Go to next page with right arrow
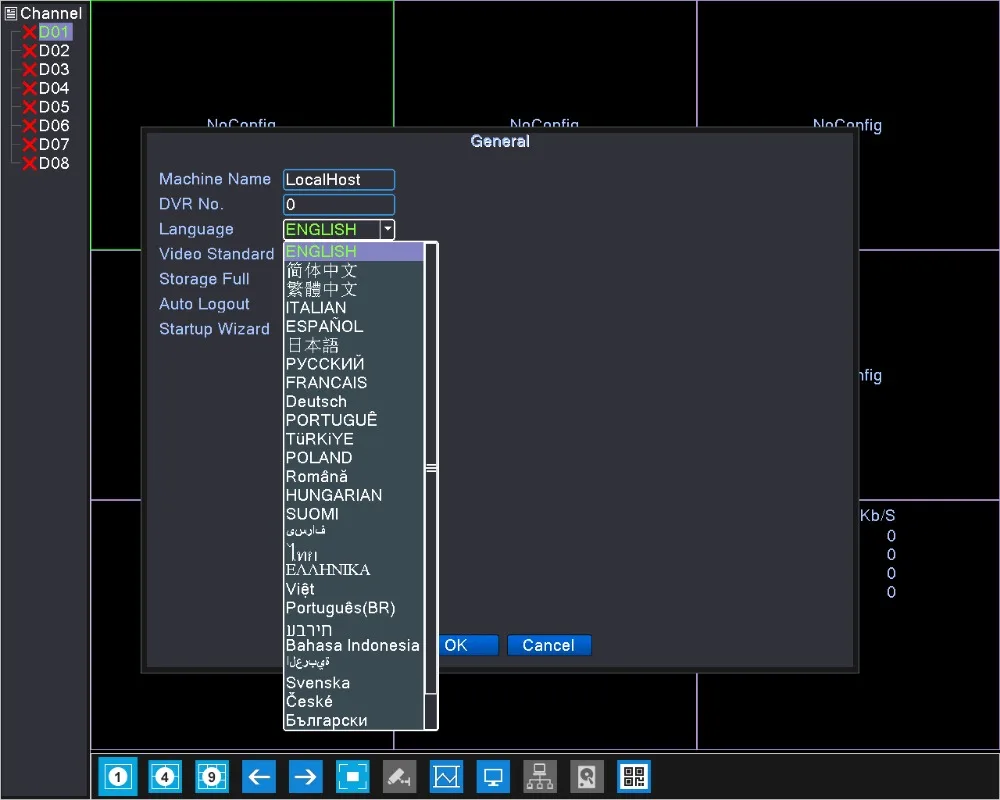This screenshot has height=800, width=1000. point(305,776)
